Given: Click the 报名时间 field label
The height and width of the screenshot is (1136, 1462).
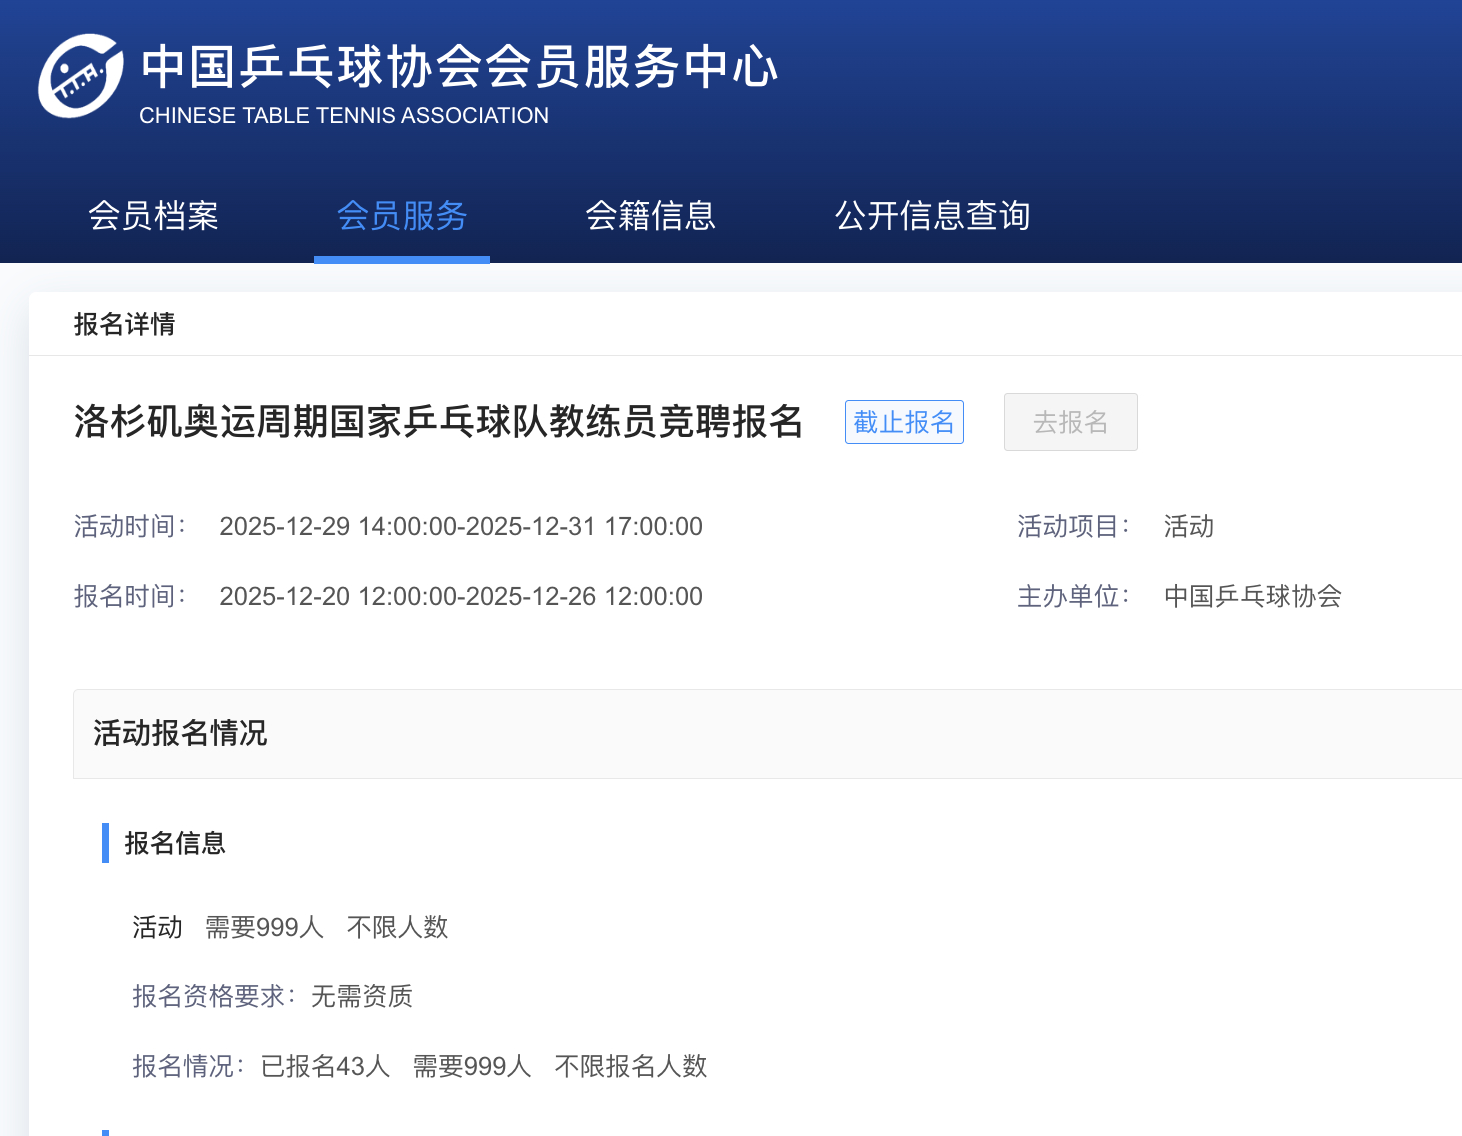Looking at the screenshot, I should tap(129, 596).
